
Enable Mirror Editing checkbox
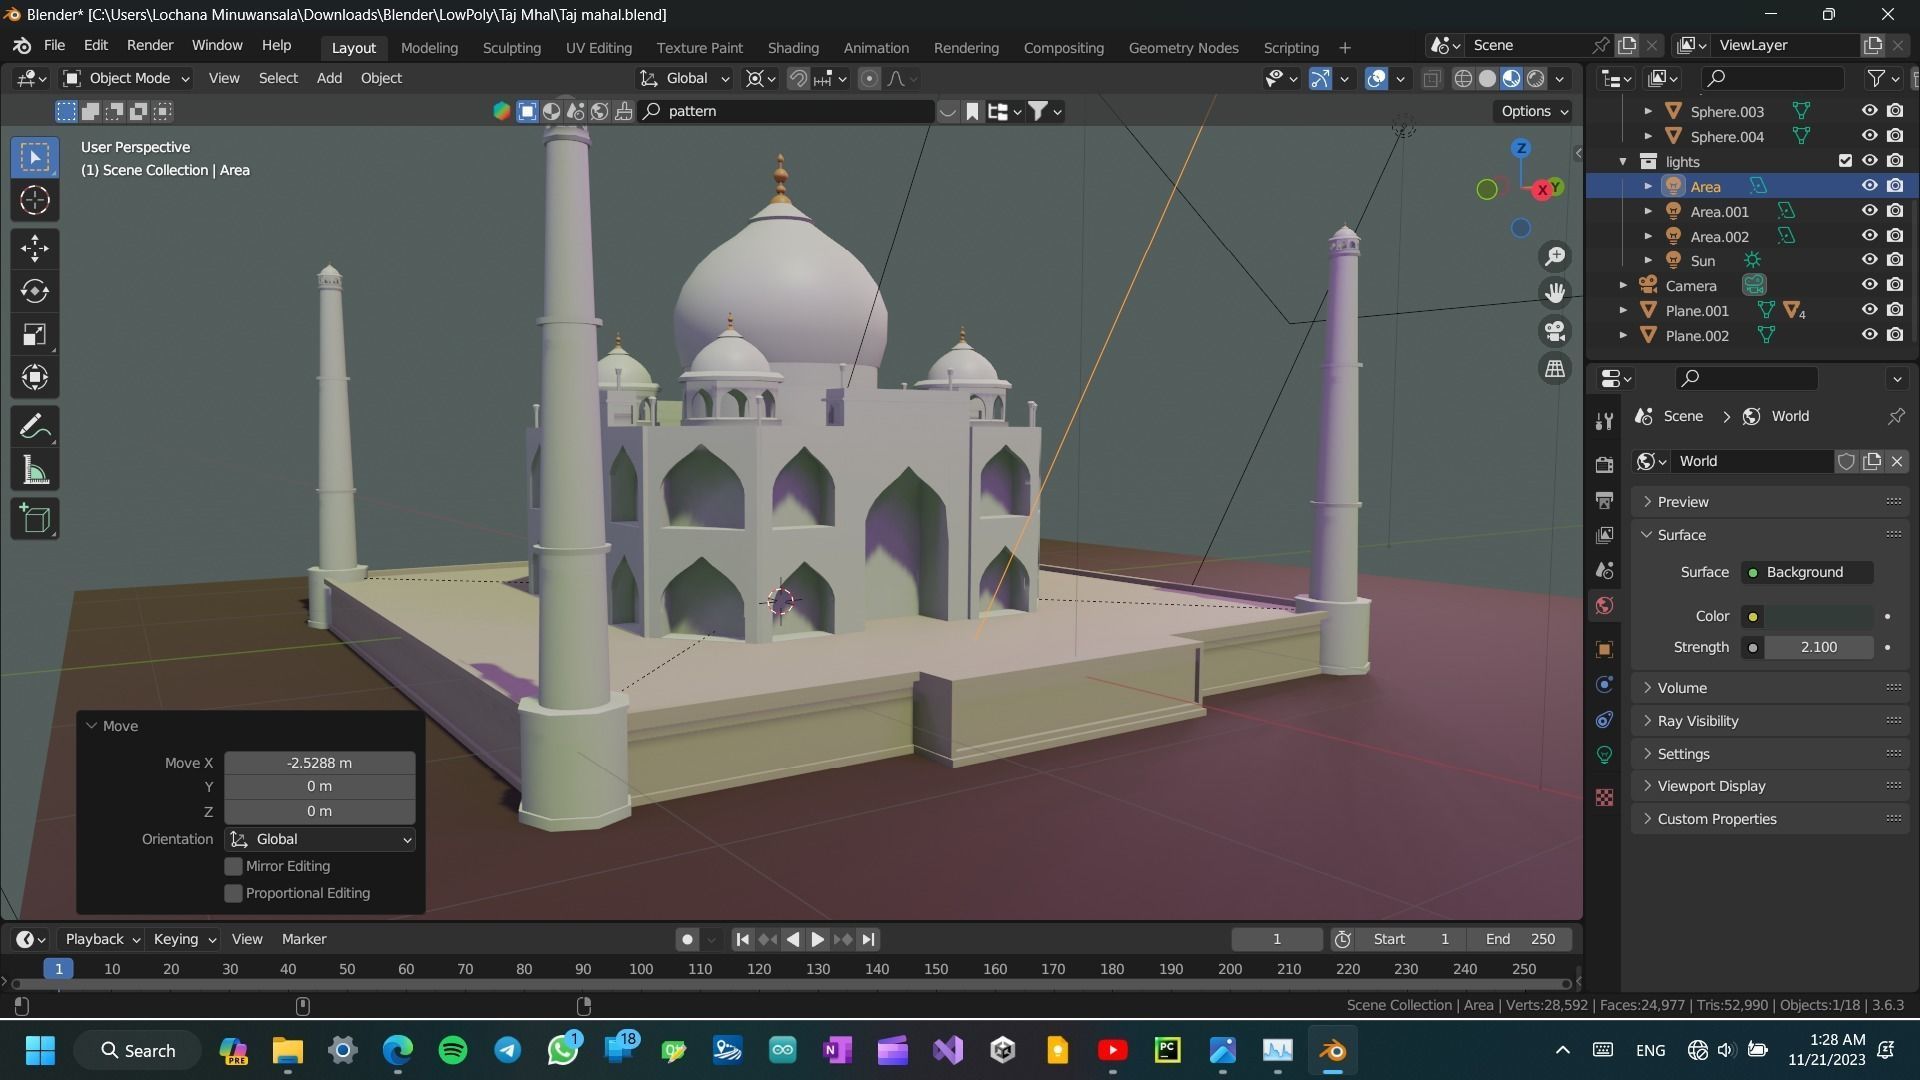tap(233, 866)
